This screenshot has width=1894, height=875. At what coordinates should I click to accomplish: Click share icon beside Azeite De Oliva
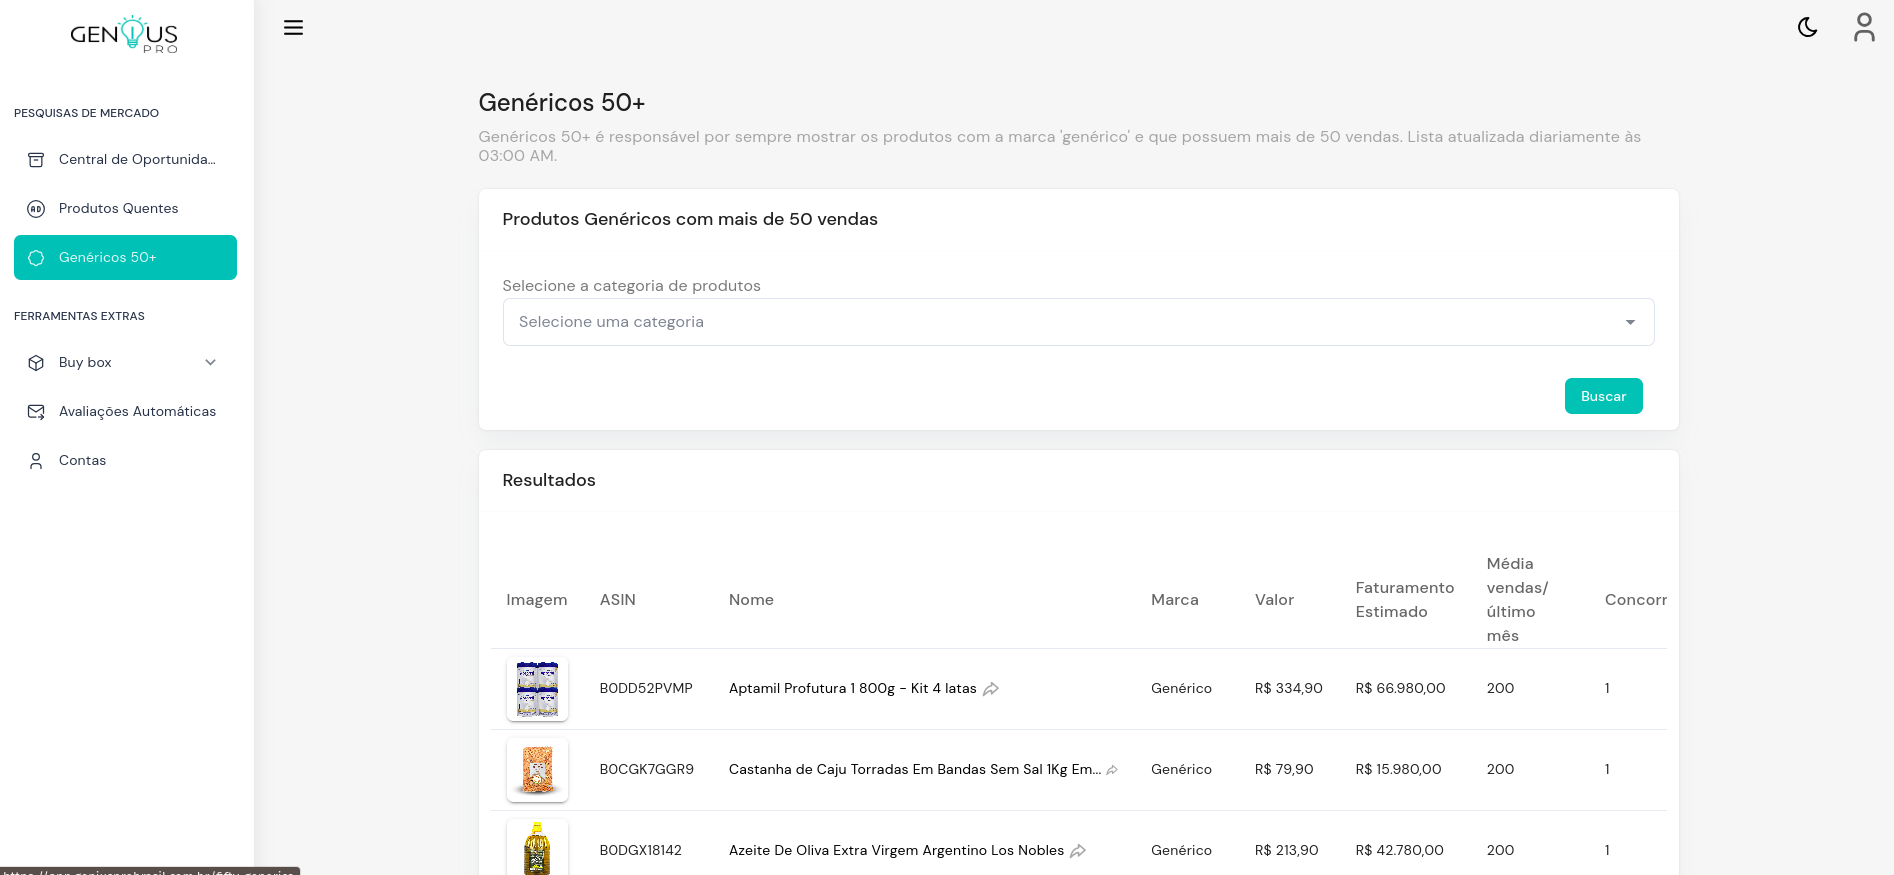pos(1078,851)
